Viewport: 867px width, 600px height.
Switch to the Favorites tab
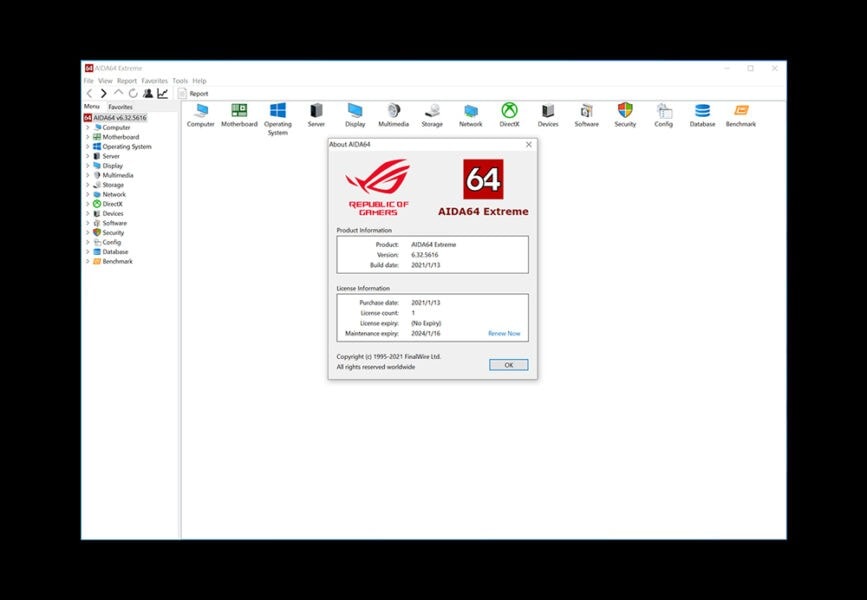120,107
